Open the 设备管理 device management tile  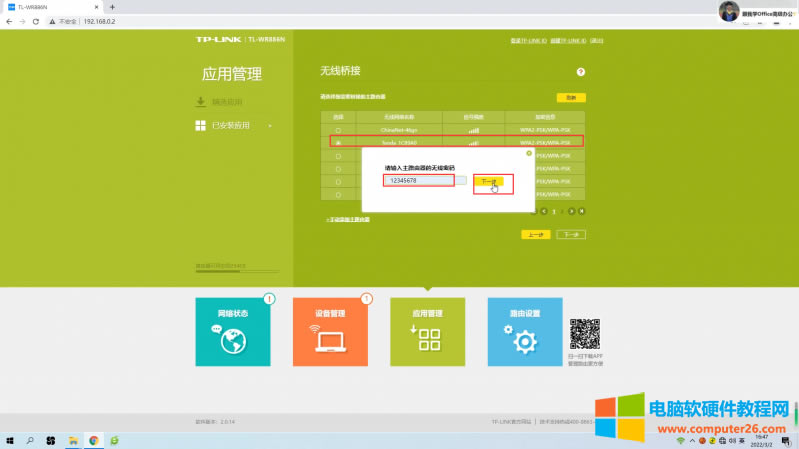[330, 331]
